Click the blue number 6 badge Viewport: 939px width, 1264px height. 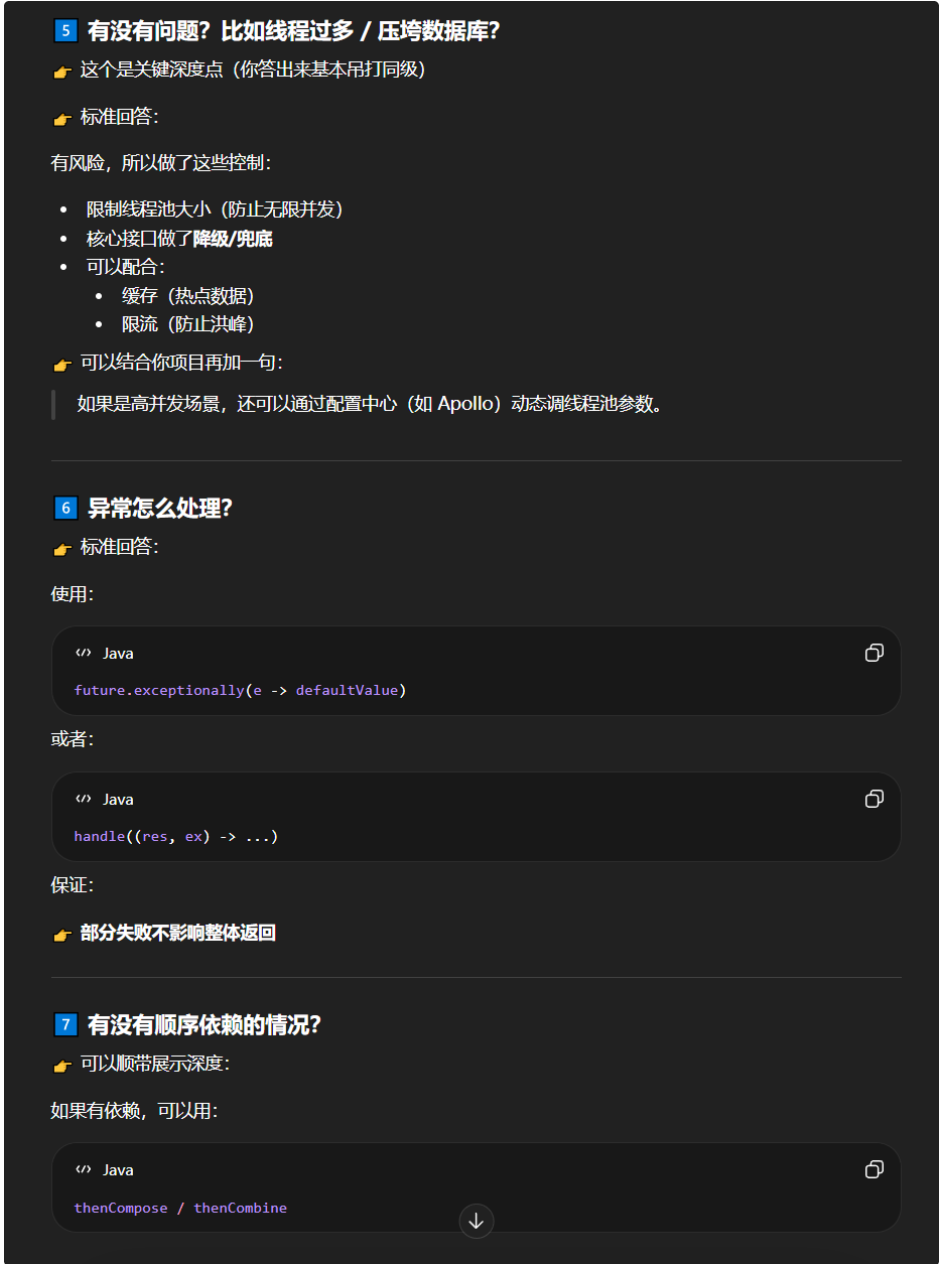tap(65, 508)
